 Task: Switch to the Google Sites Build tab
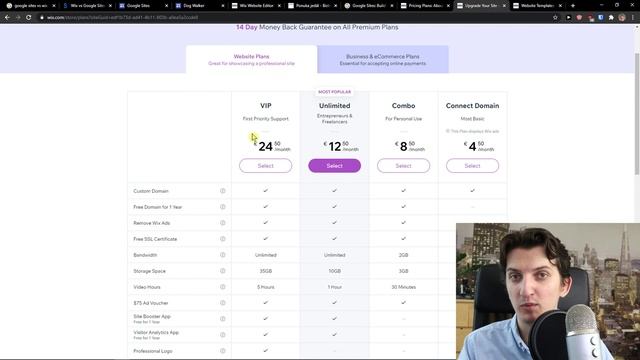369,6
